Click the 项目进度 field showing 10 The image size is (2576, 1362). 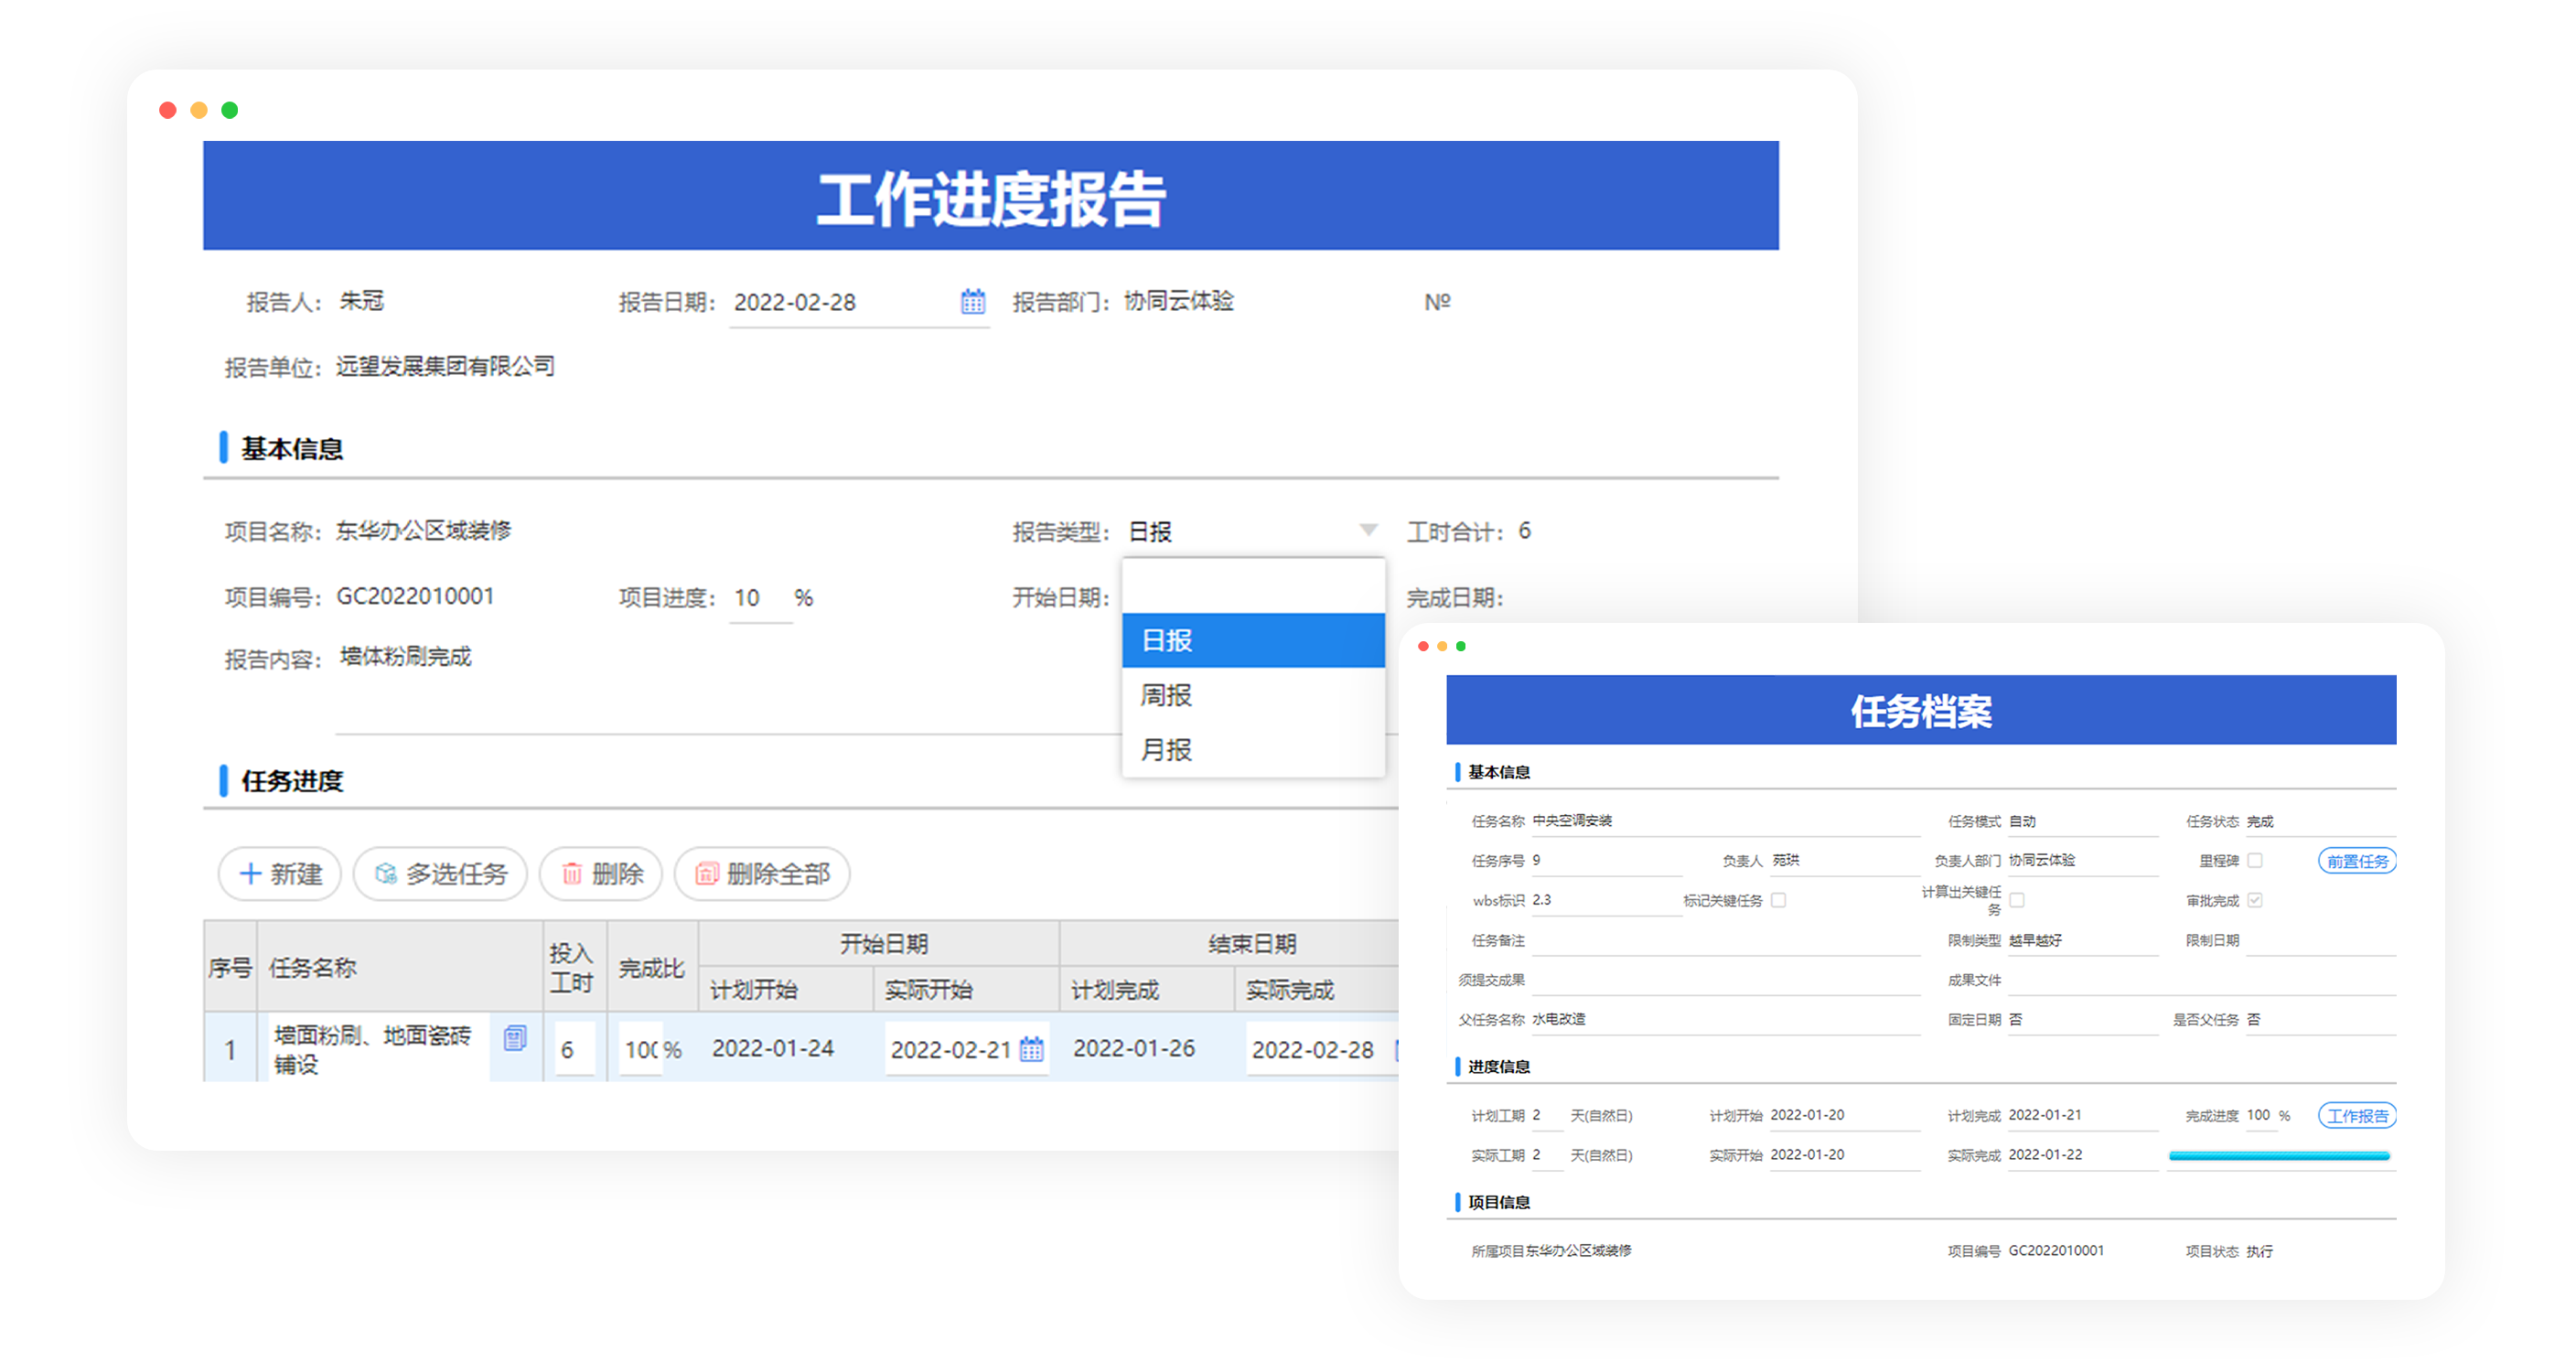pos(760,598)
